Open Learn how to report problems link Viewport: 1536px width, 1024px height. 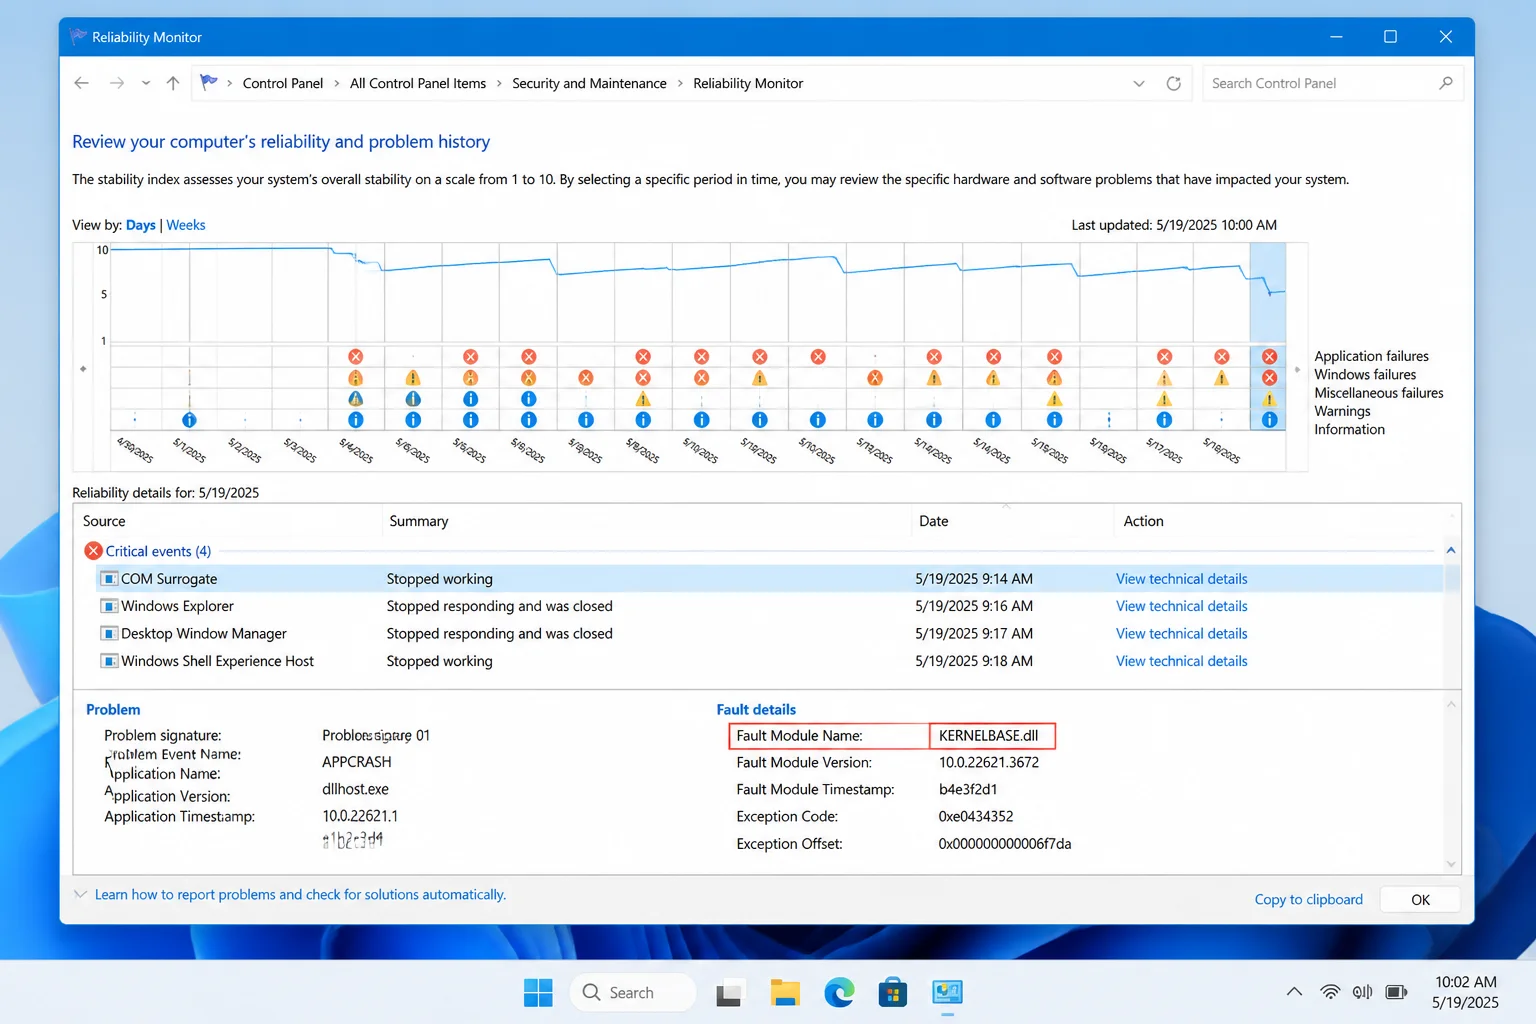(x=300, y=894)
